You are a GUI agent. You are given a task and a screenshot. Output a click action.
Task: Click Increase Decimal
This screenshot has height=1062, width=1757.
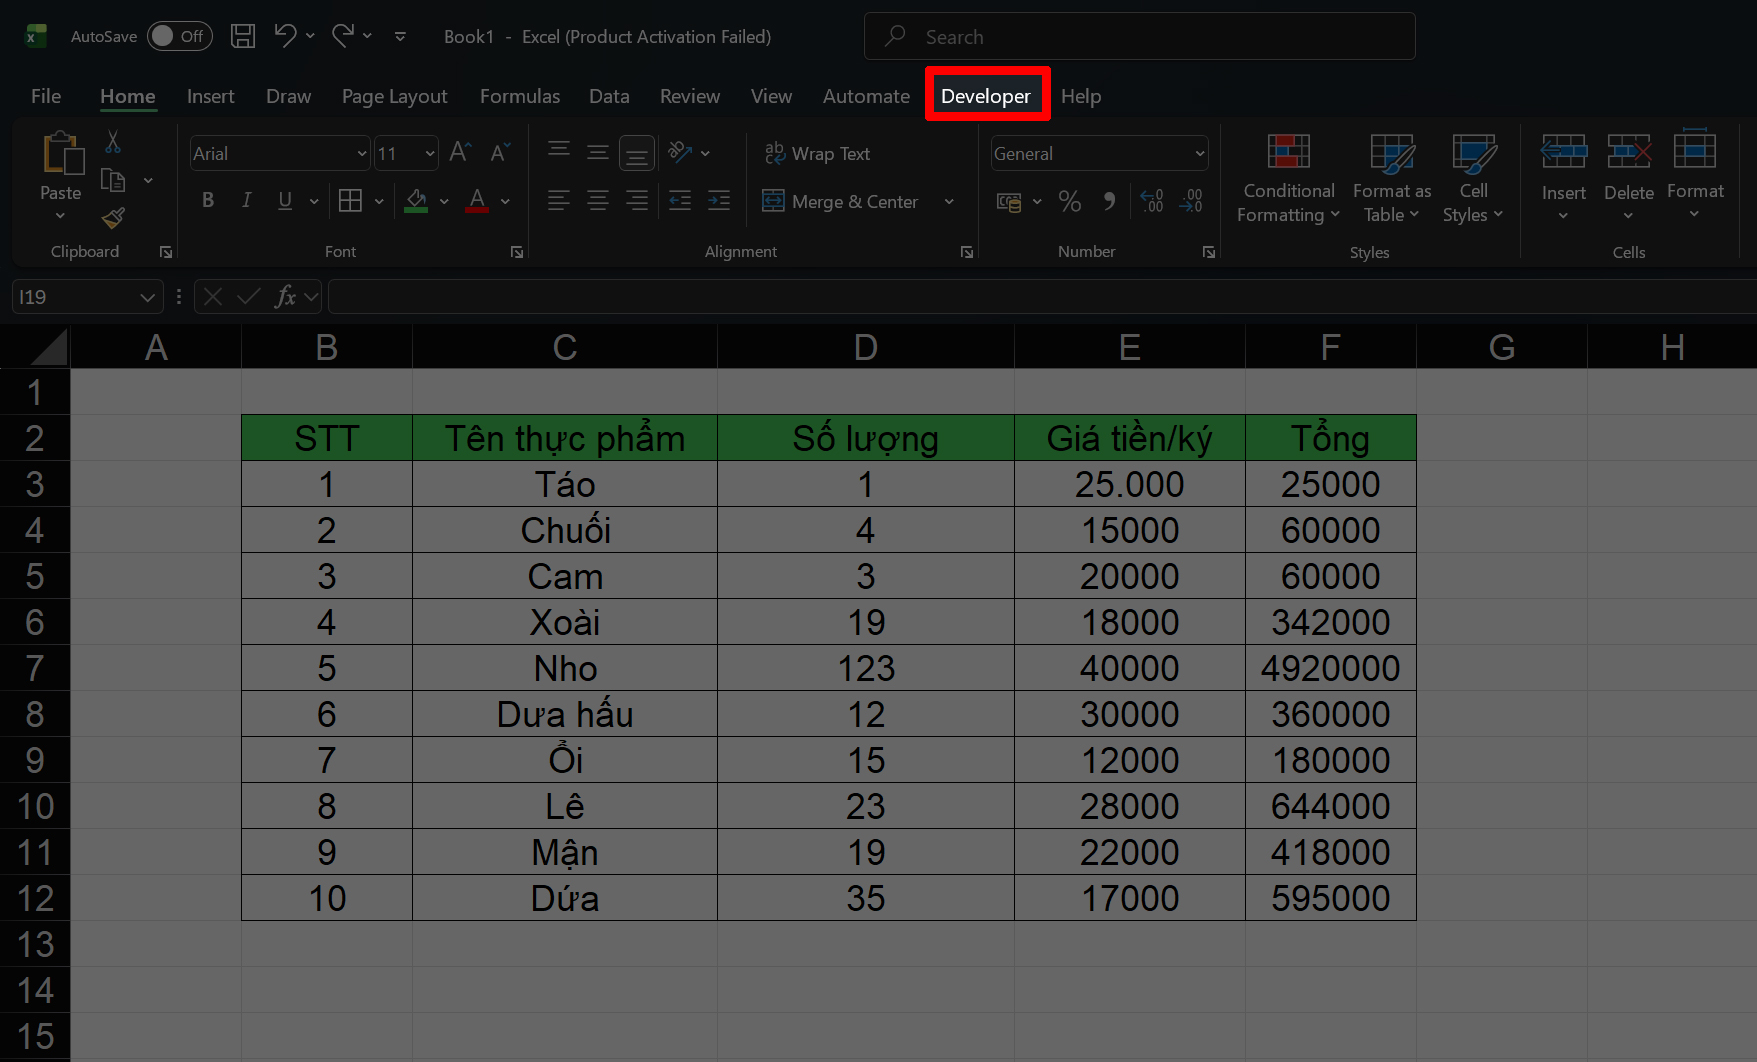[x=1150, y=201]
